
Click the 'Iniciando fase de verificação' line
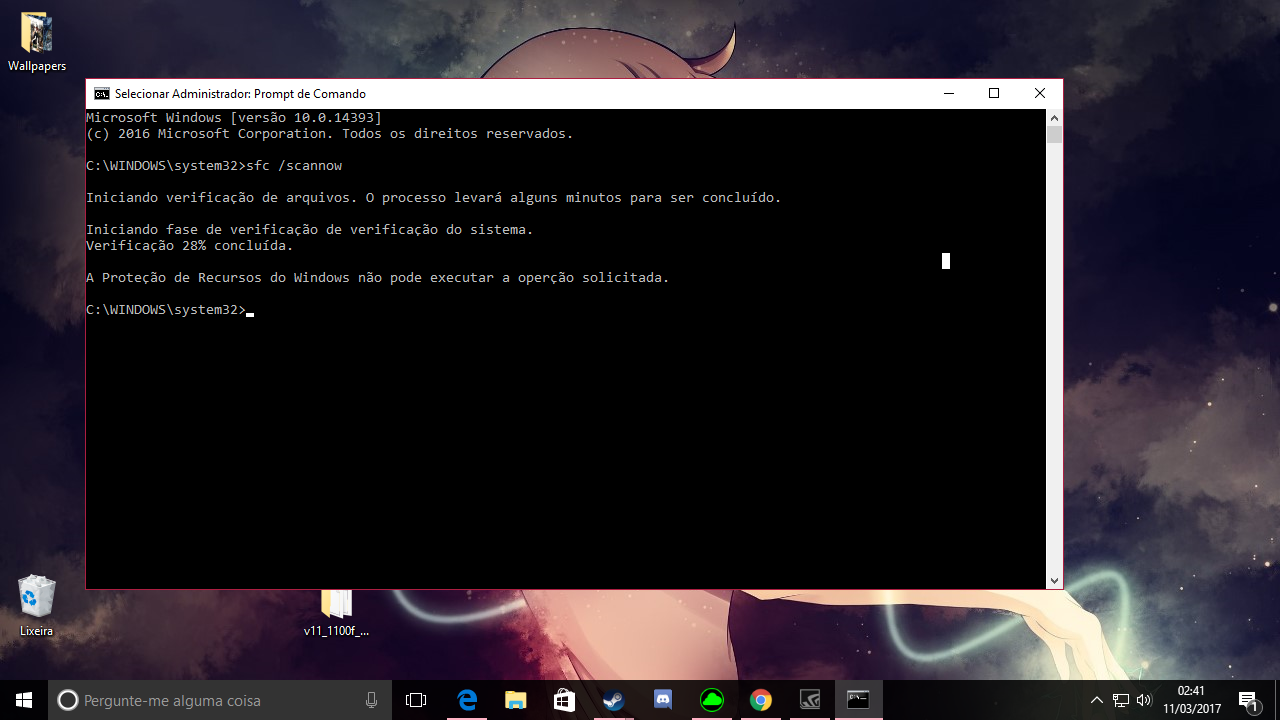pos(310,230)
